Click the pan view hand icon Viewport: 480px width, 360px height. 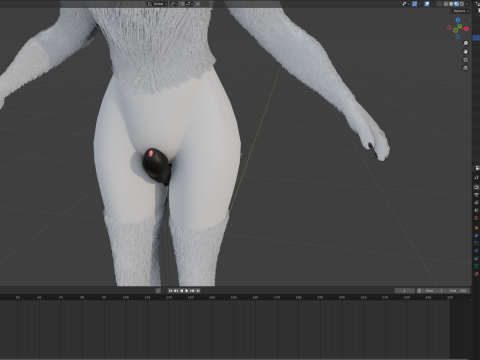[466, 52]
